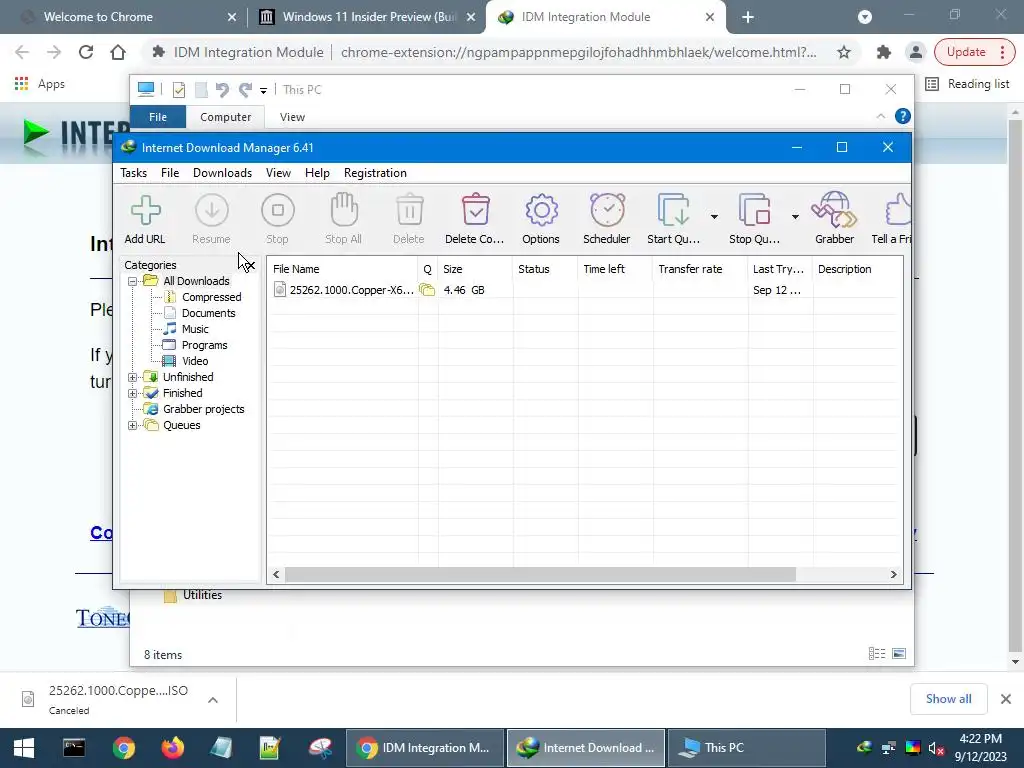Click Chrome home button
Screen dimensions: 1024x768
click(118, 52)
